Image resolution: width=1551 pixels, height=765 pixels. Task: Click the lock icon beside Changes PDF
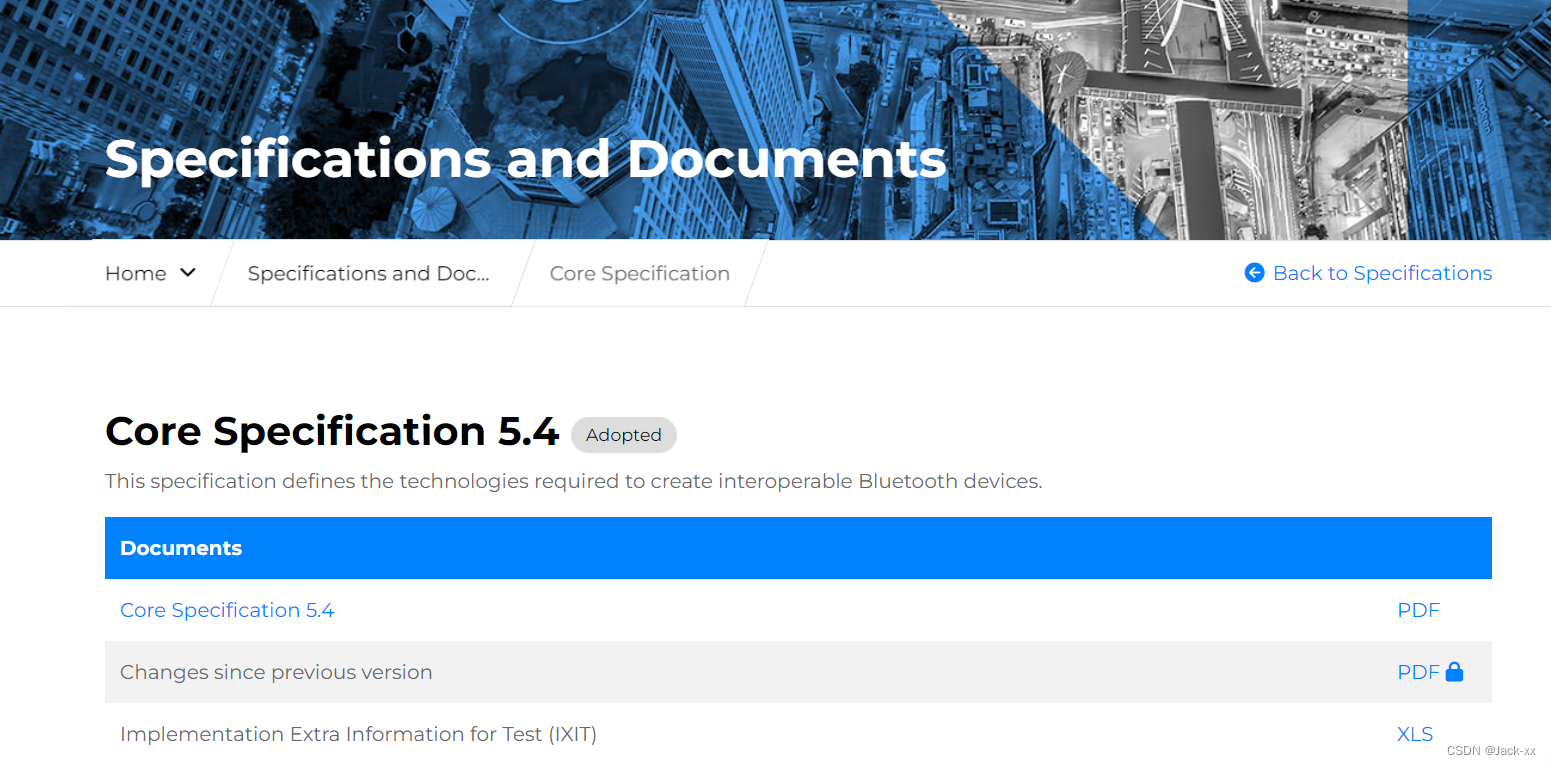point(1455,672)
